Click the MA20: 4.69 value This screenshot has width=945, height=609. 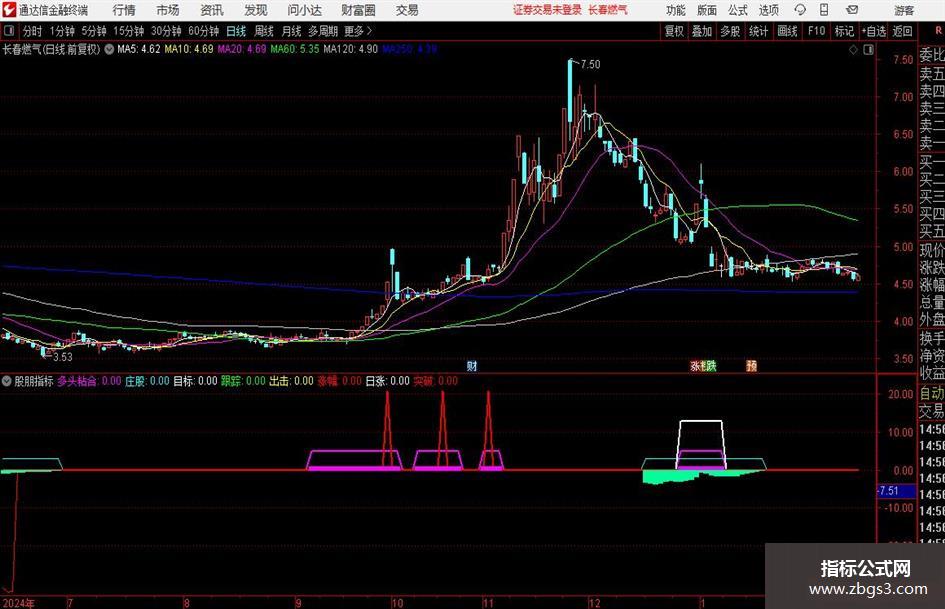point(242,49)
